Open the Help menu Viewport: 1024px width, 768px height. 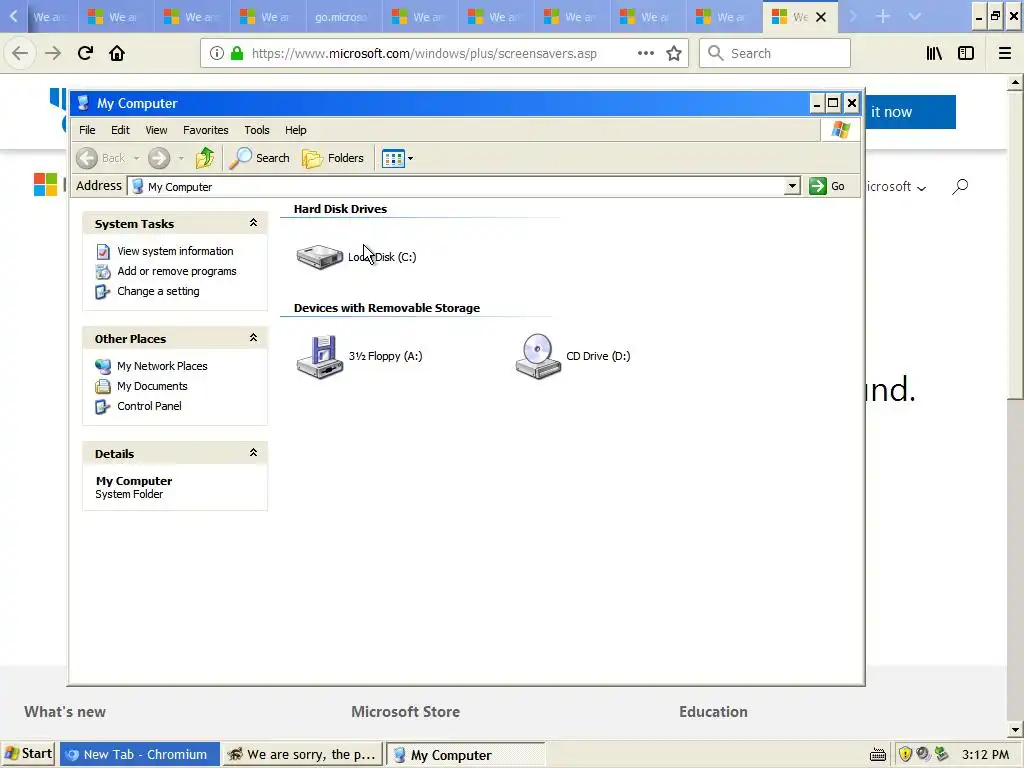pyautogui.click(x=295, y=130)
